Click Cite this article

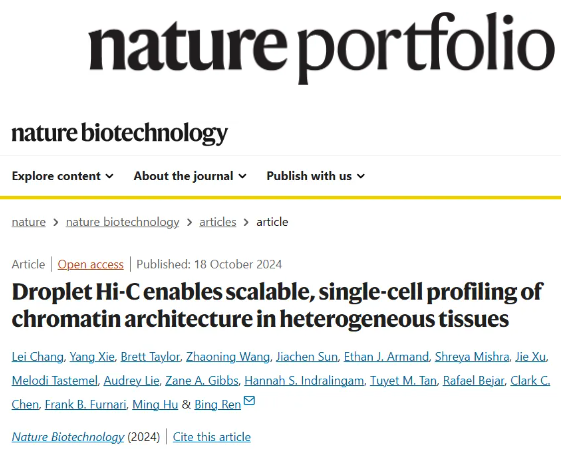[212, 437]
